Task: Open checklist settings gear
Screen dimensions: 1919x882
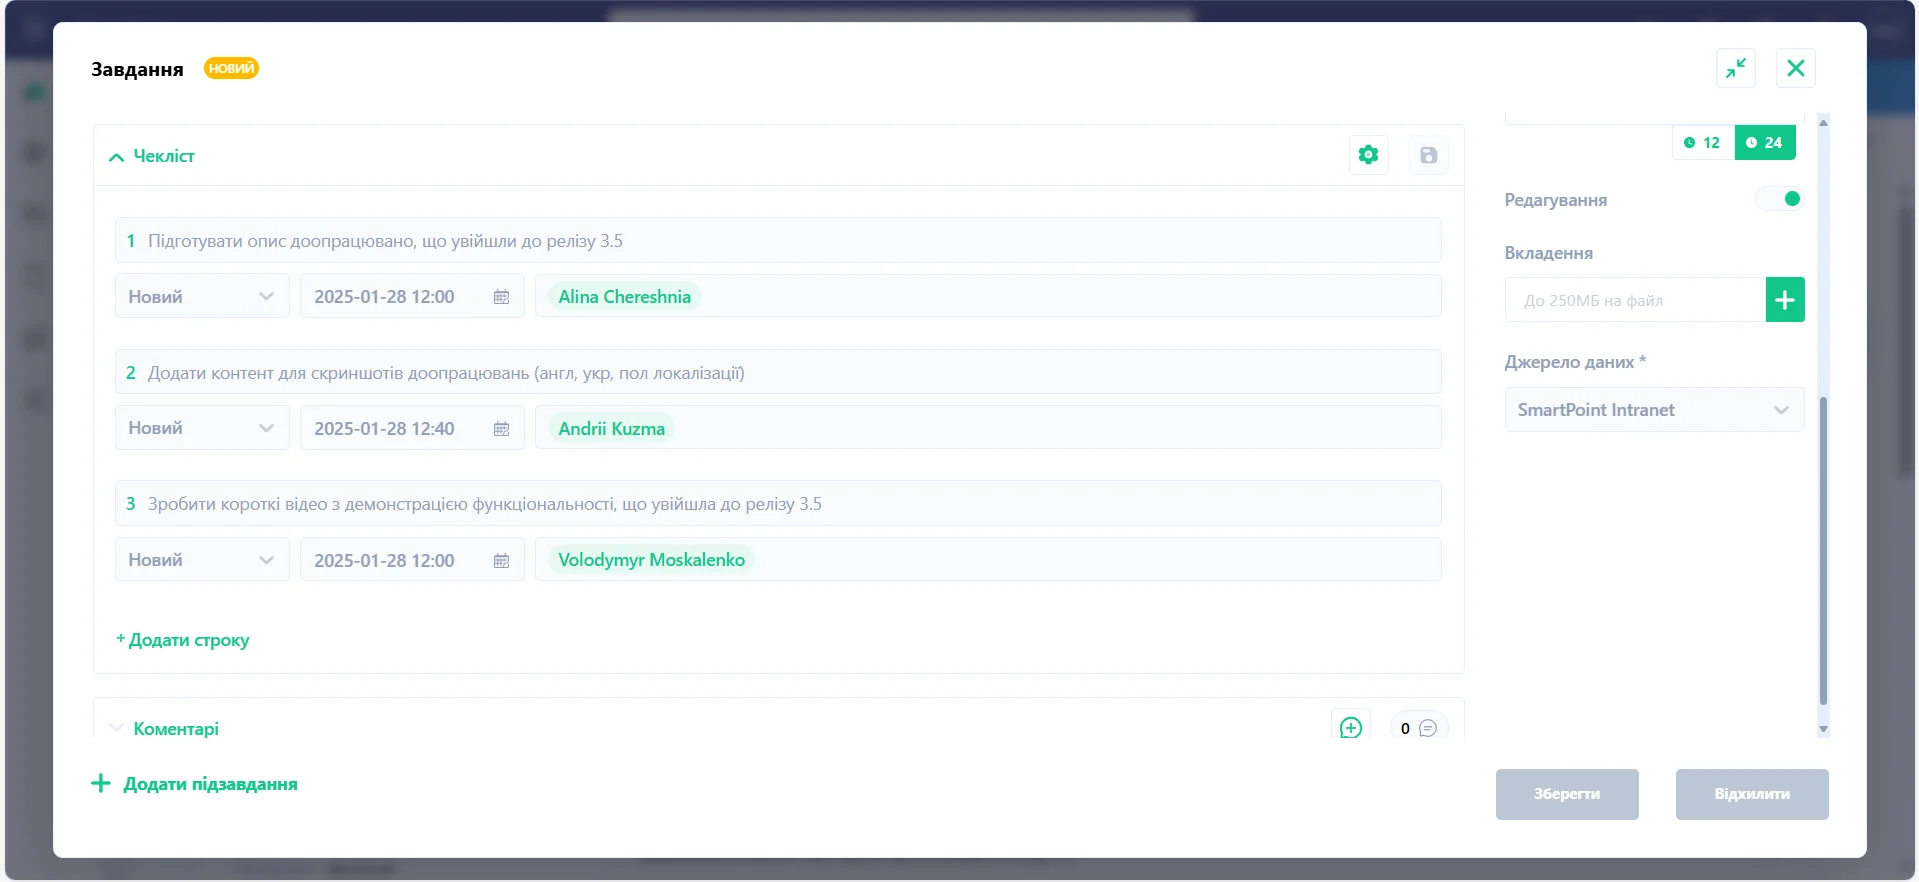Action: click(x=1368, y=155)
